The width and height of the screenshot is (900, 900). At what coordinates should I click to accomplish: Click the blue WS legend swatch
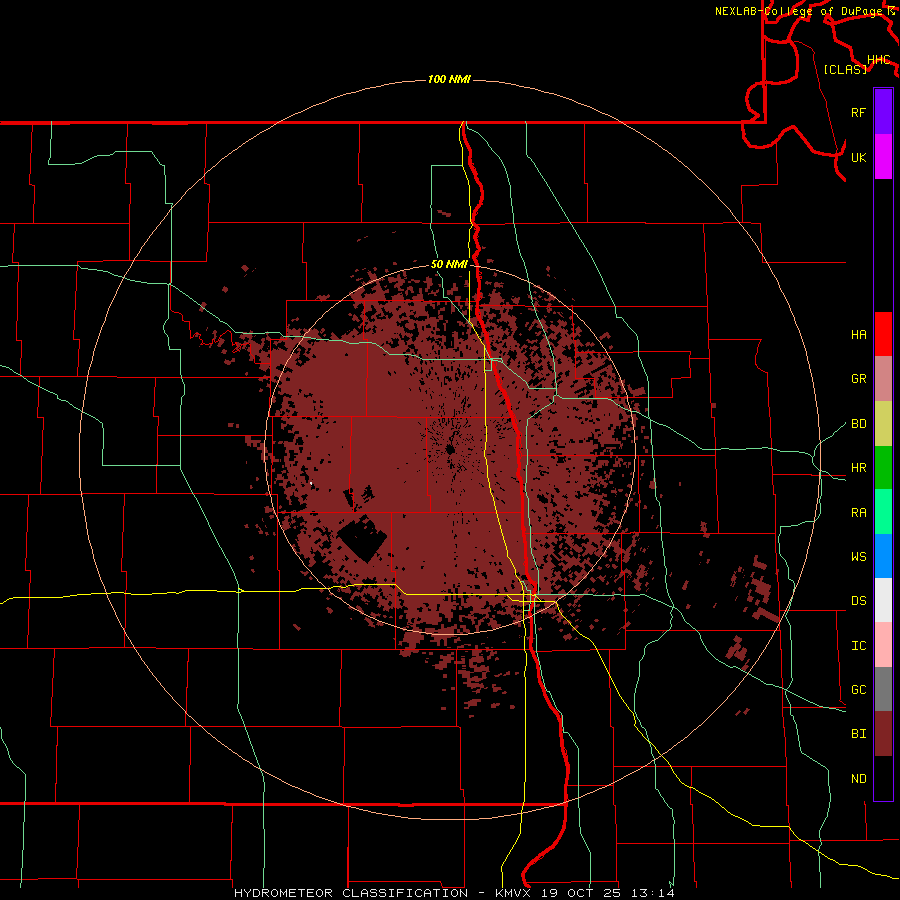[883, 556]
